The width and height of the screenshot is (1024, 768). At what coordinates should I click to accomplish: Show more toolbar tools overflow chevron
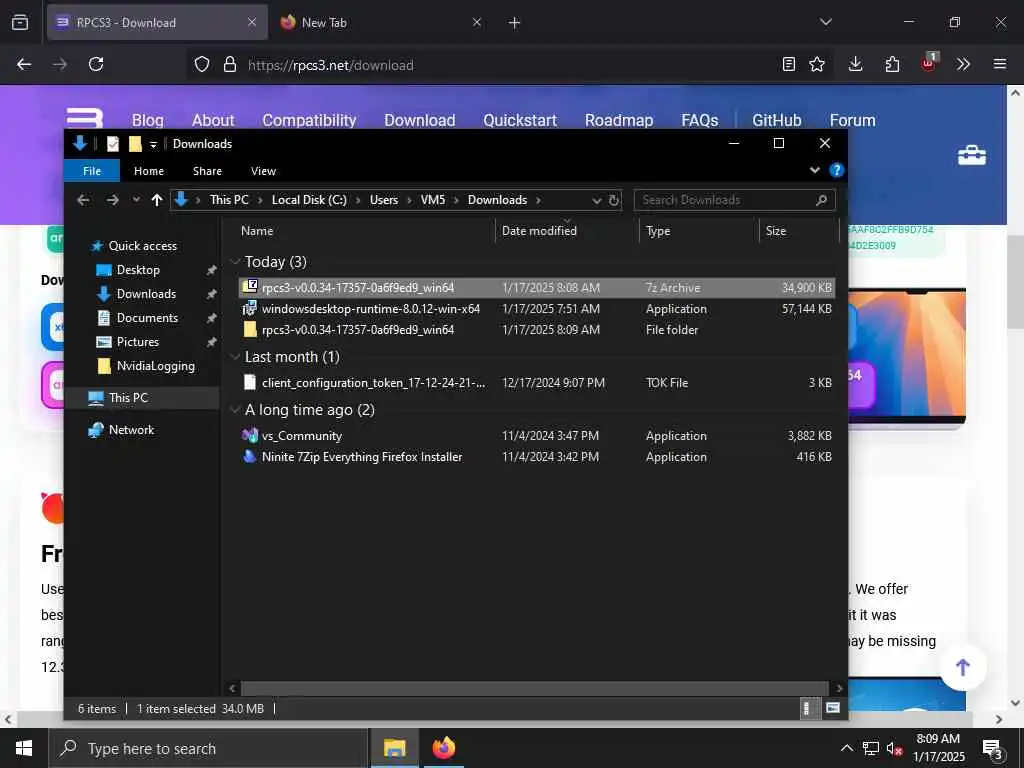coord(963,65)
